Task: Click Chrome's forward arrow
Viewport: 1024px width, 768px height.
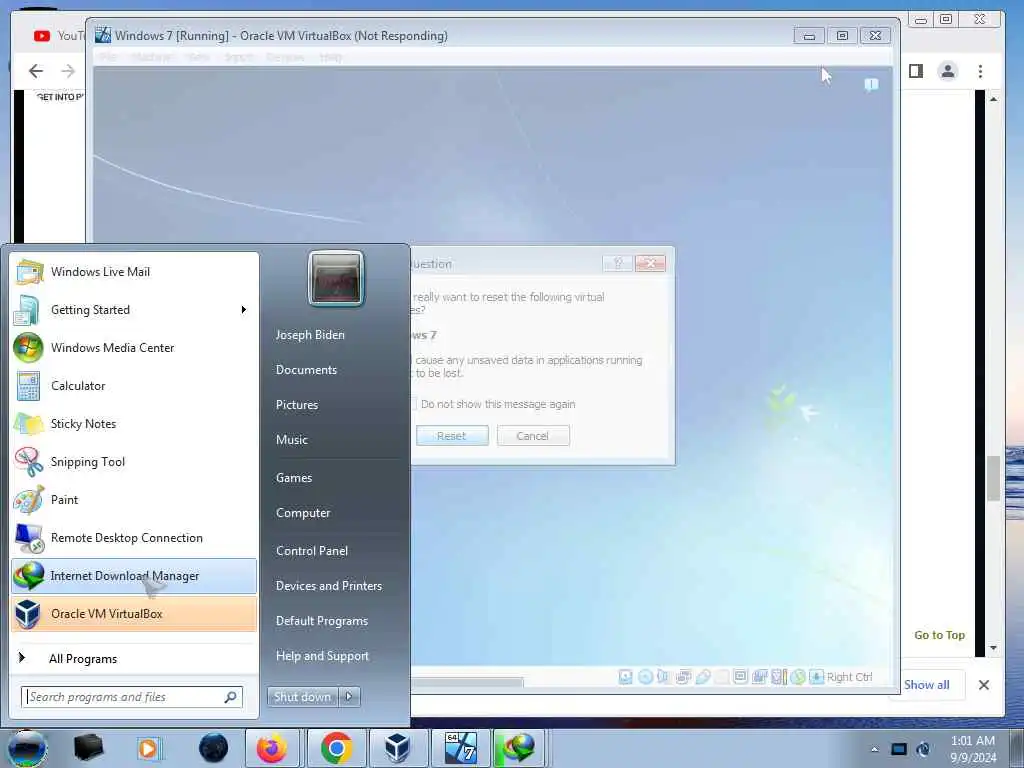Action: click(x=68, y=71)
